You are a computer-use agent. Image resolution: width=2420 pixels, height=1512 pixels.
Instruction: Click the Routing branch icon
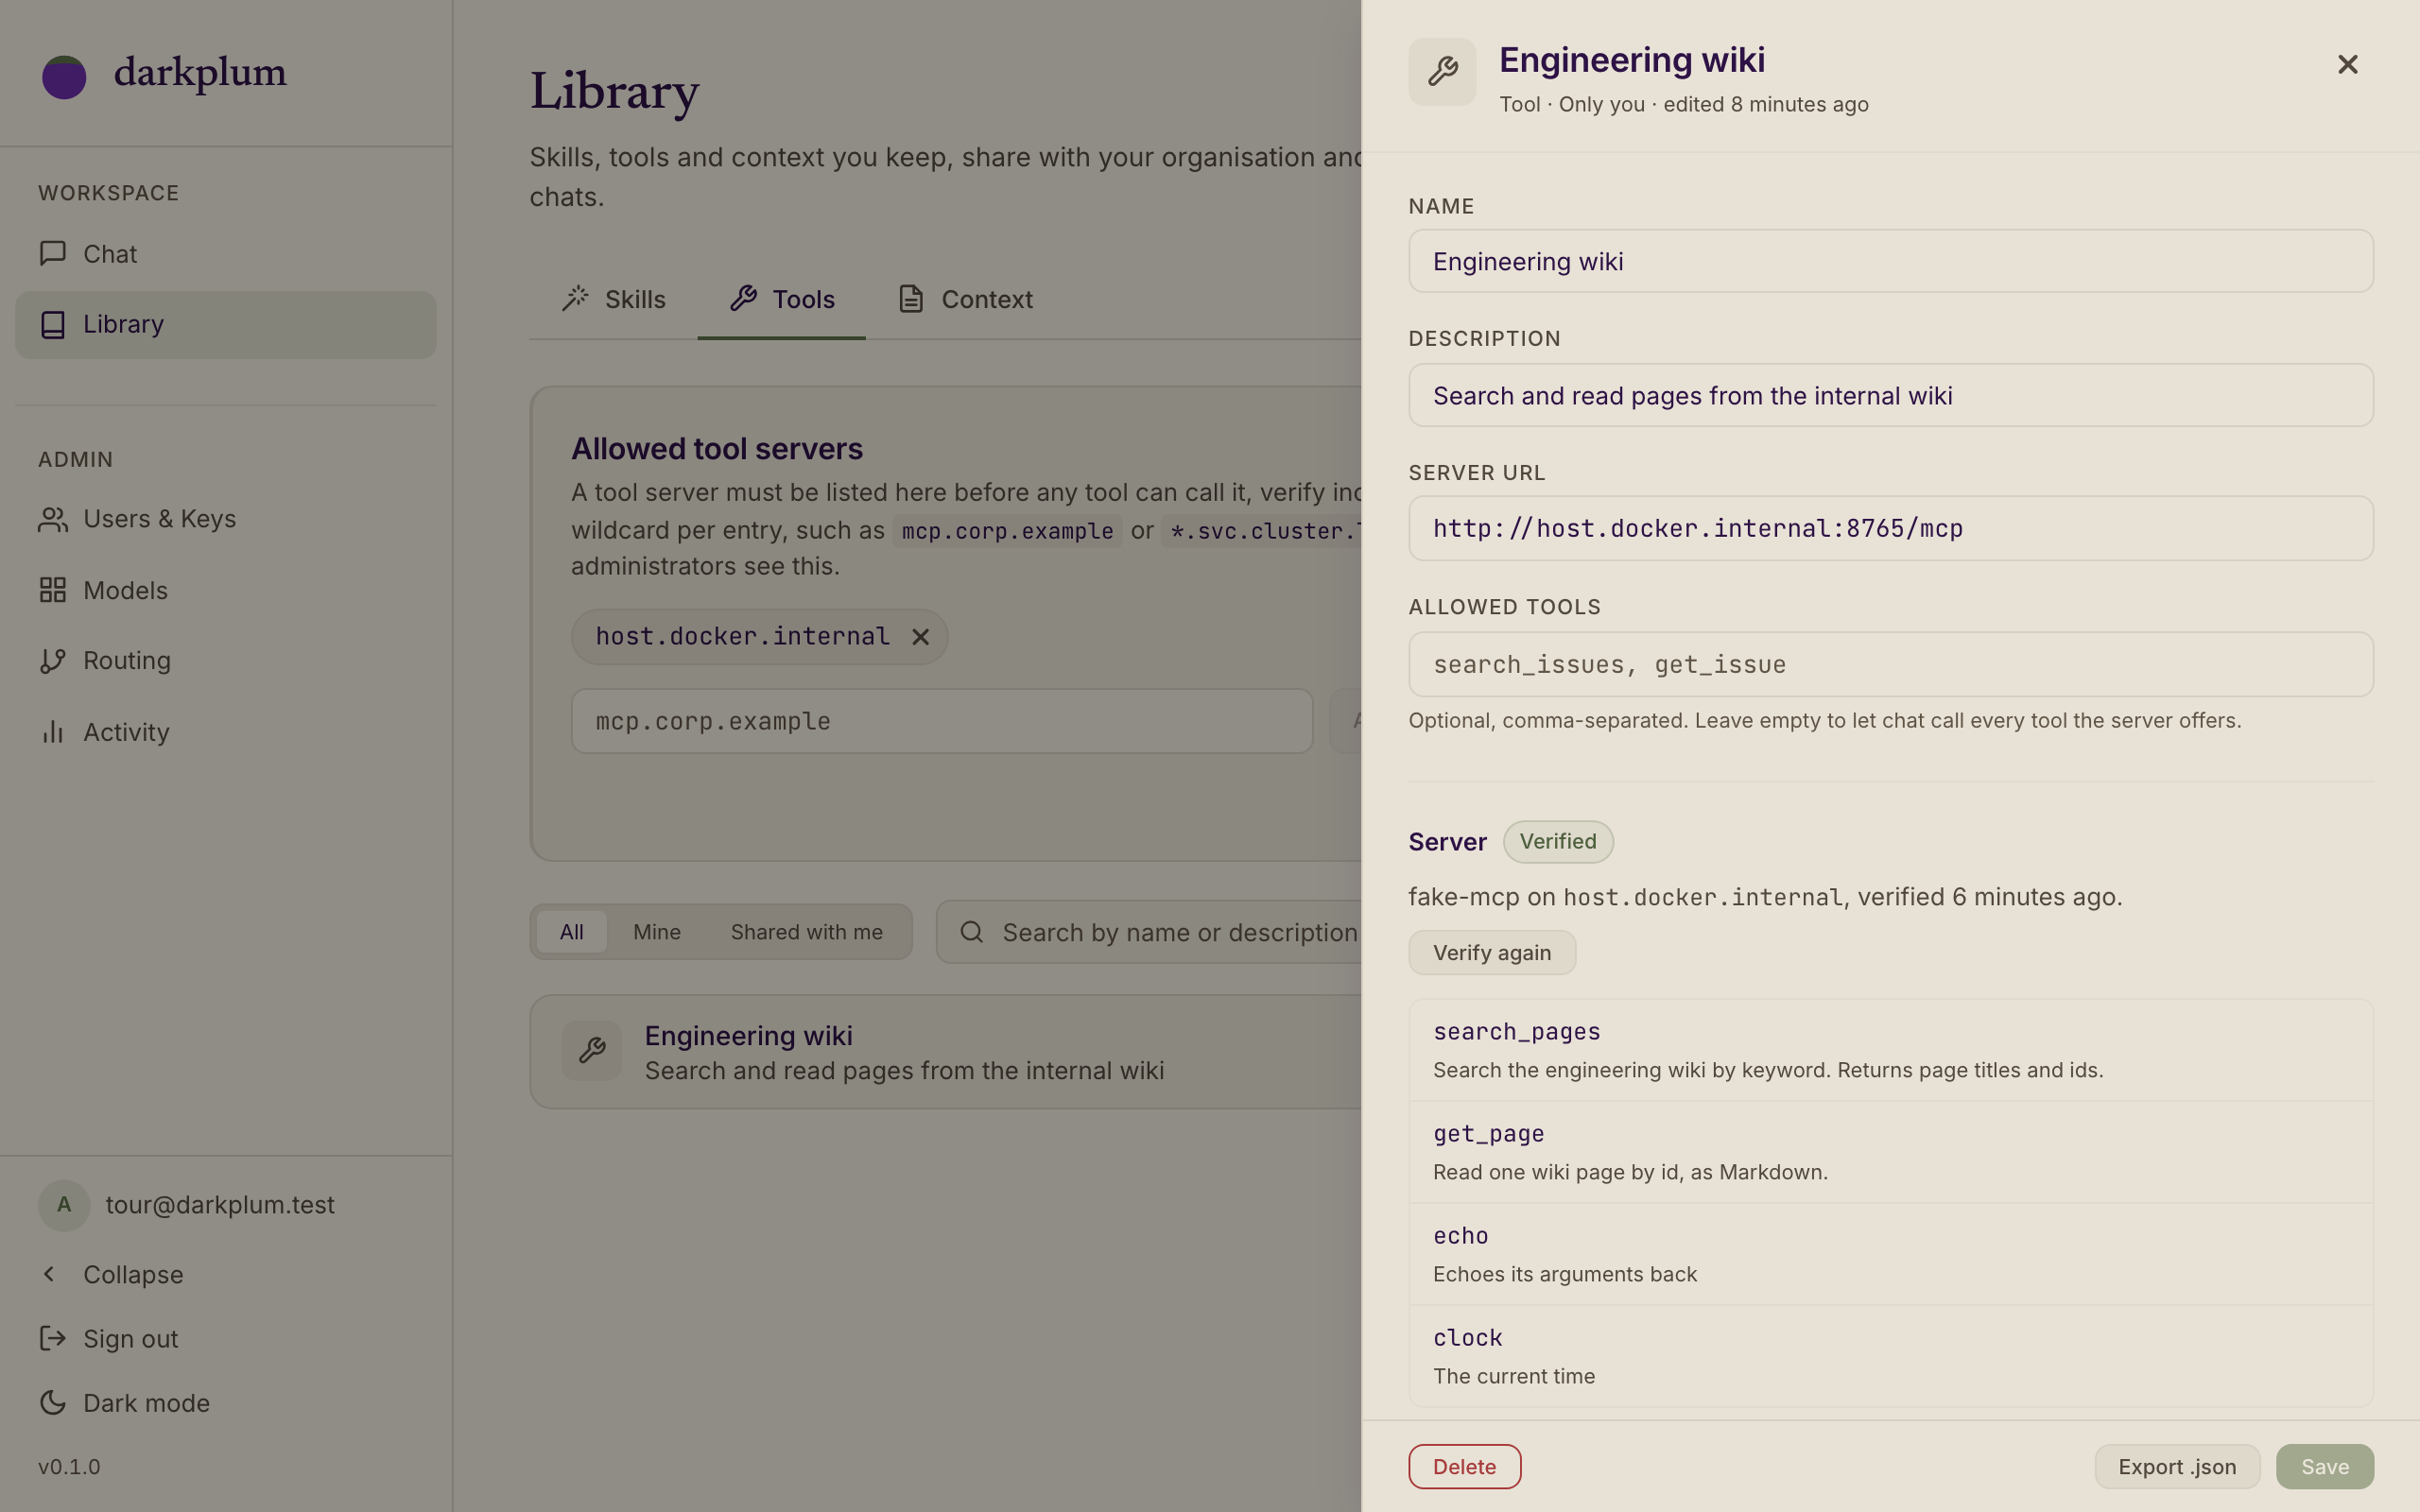tap(53, 661)
